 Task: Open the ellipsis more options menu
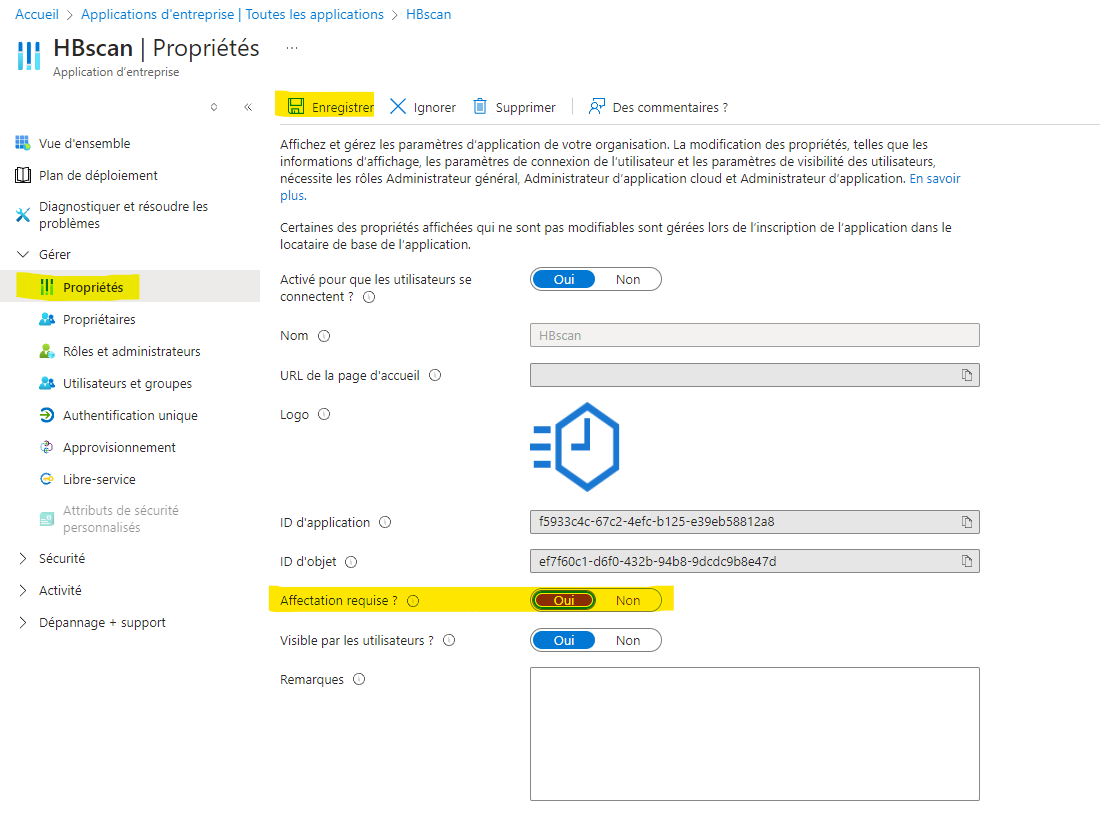292,48
